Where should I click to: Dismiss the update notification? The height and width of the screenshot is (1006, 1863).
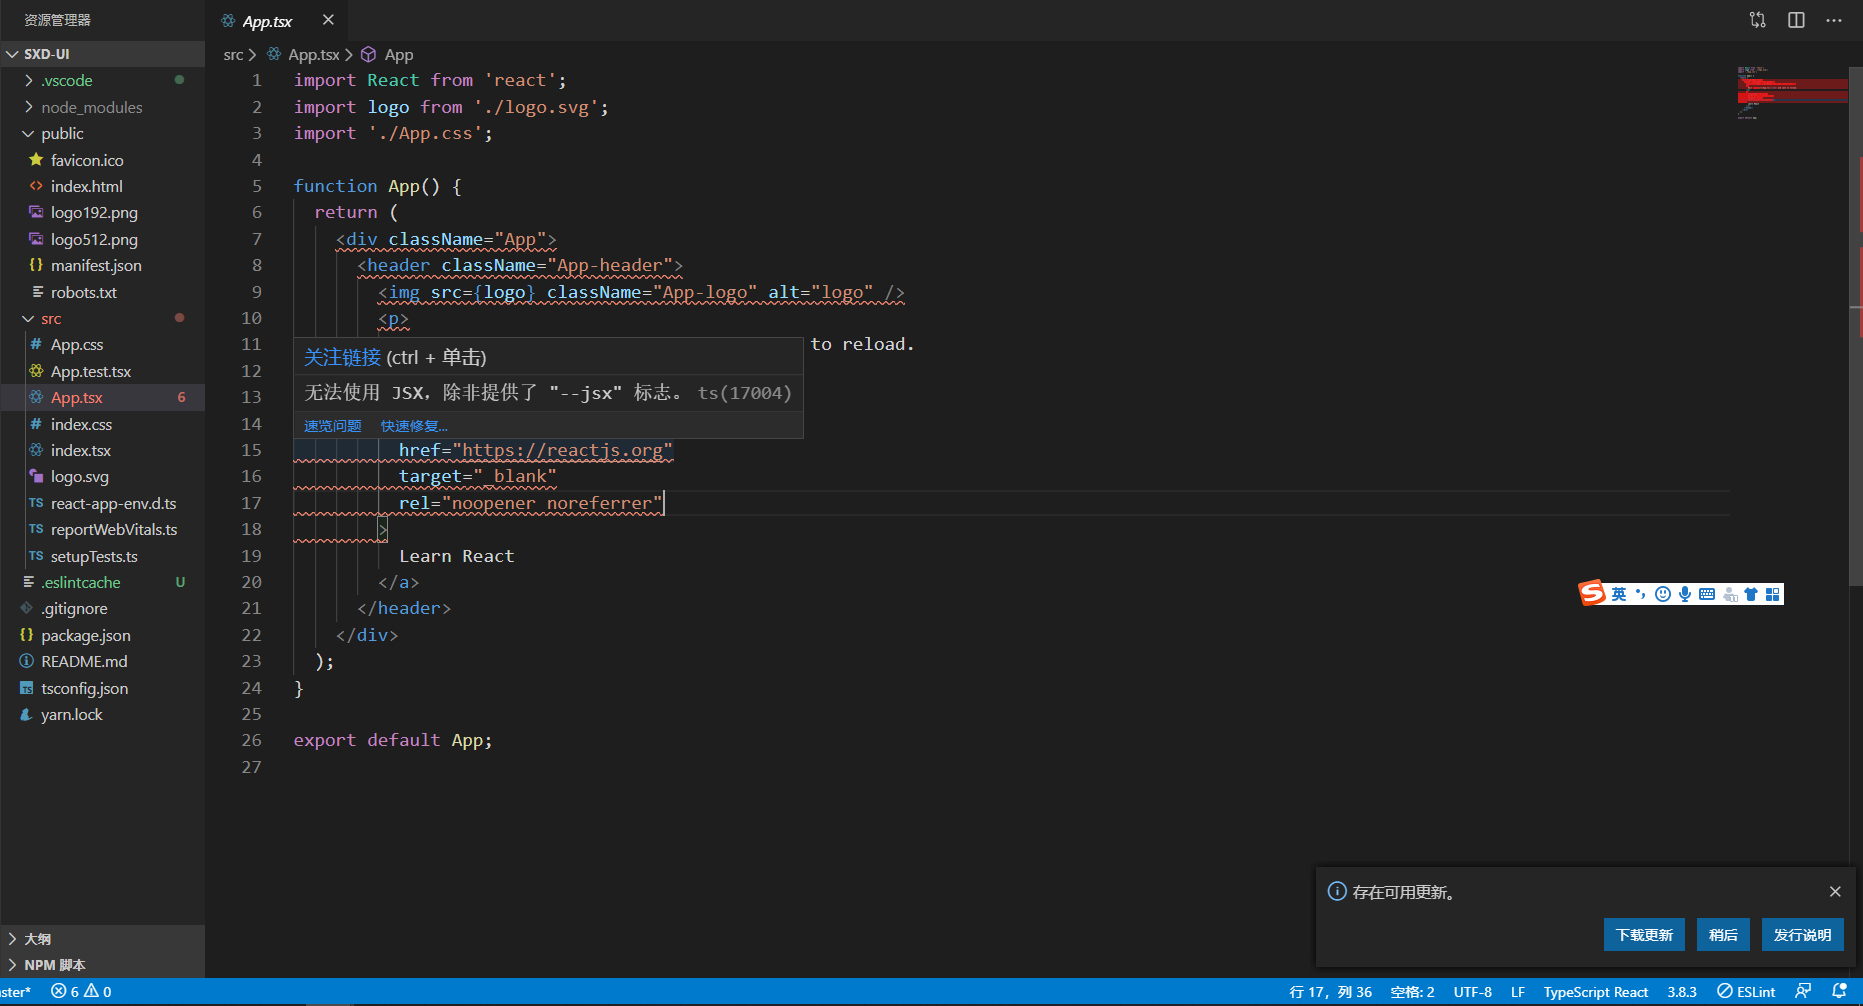pyautogui.click(x=1835, y=891)
